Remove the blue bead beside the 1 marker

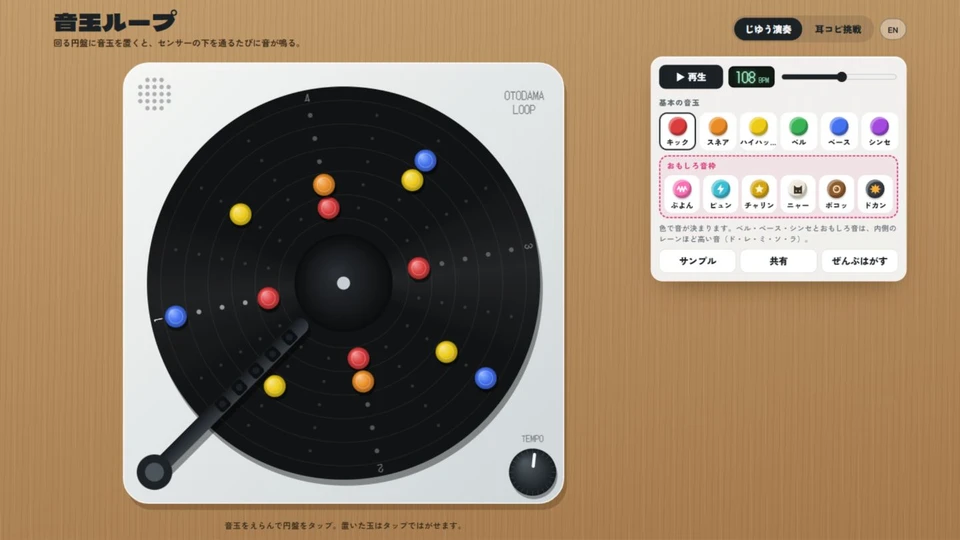(176, 317)
